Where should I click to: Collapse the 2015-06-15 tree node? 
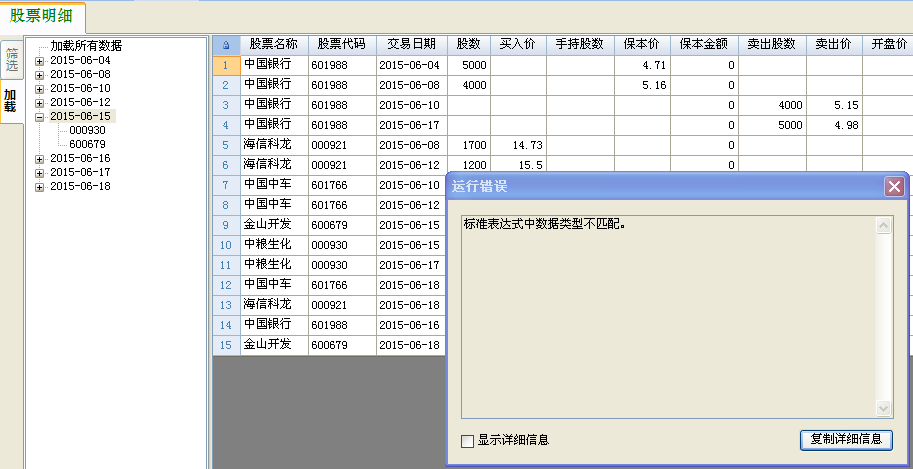(40, 117)
